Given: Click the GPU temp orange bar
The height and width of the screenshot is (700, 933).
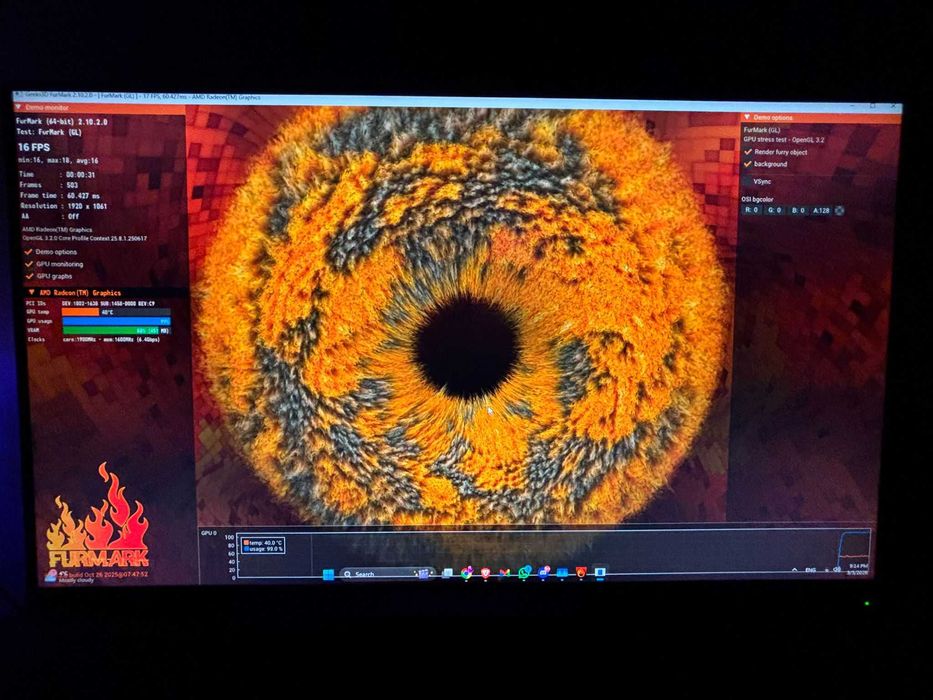Looking at the screenshot, I should click(81, 312).
